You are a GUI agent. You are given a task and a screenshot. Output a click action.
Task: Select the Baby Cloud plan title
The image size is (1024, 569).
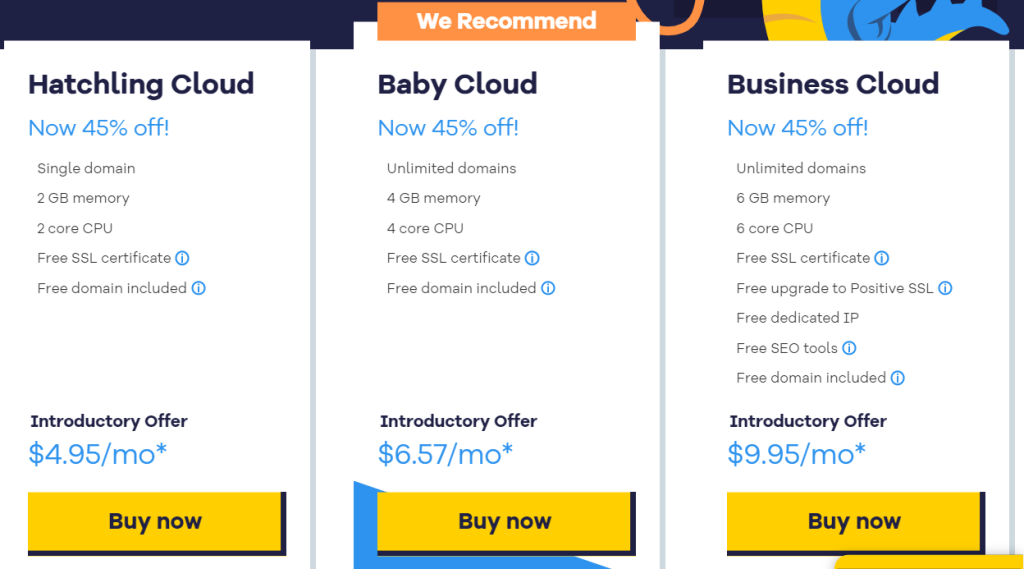(x=457, y=84)
